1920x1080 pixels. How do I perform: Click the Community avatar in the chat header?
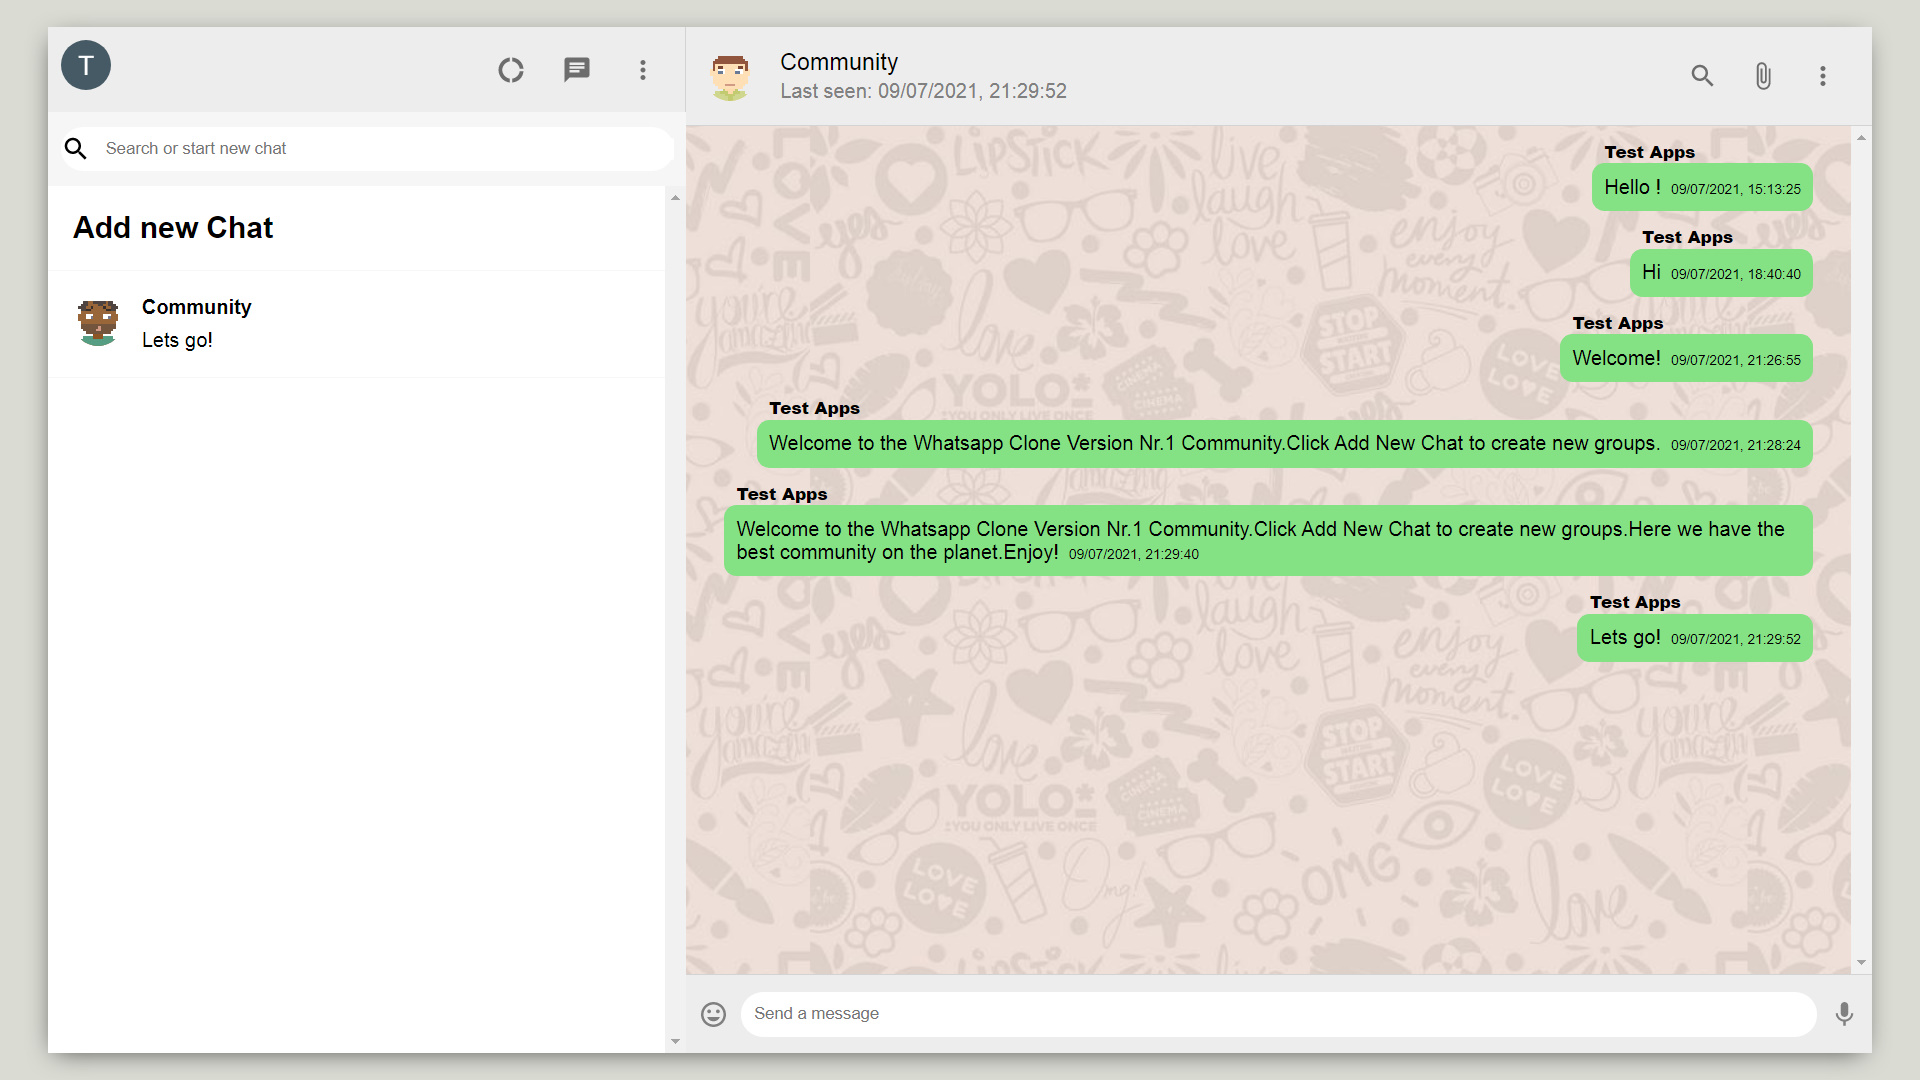click(x=731, y=75)
